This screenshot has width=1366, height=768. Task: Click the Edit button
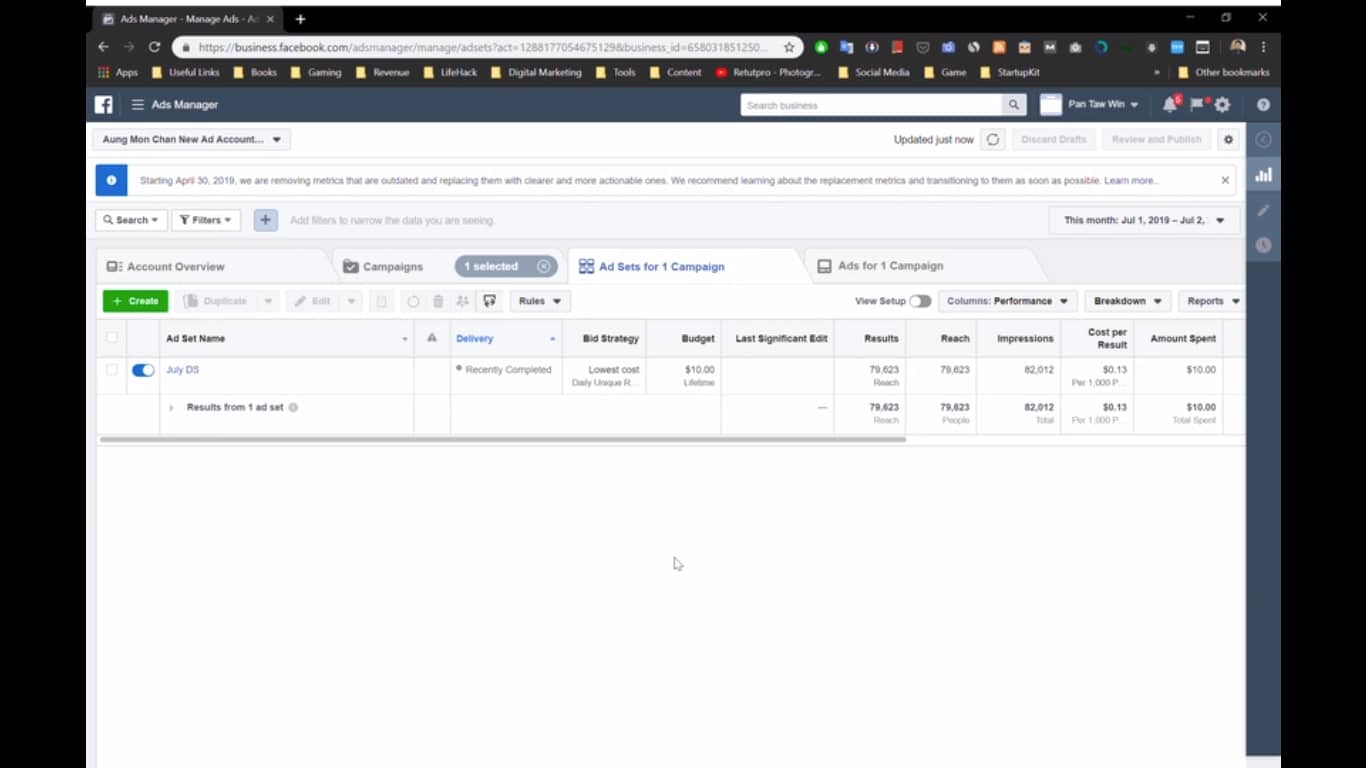(x=313, y=301)
